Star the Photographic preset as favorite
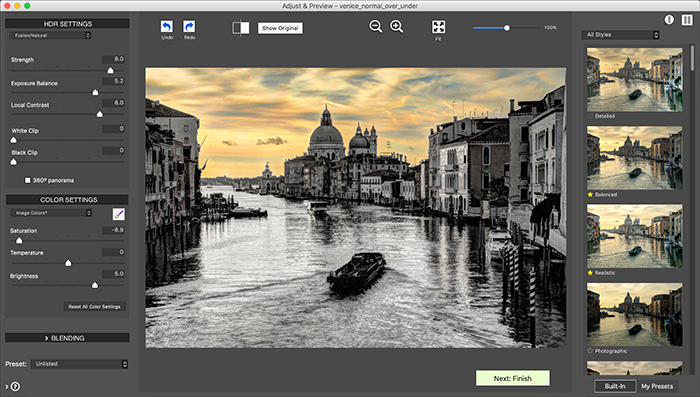The image size is (700, 397). click(590, 351)
